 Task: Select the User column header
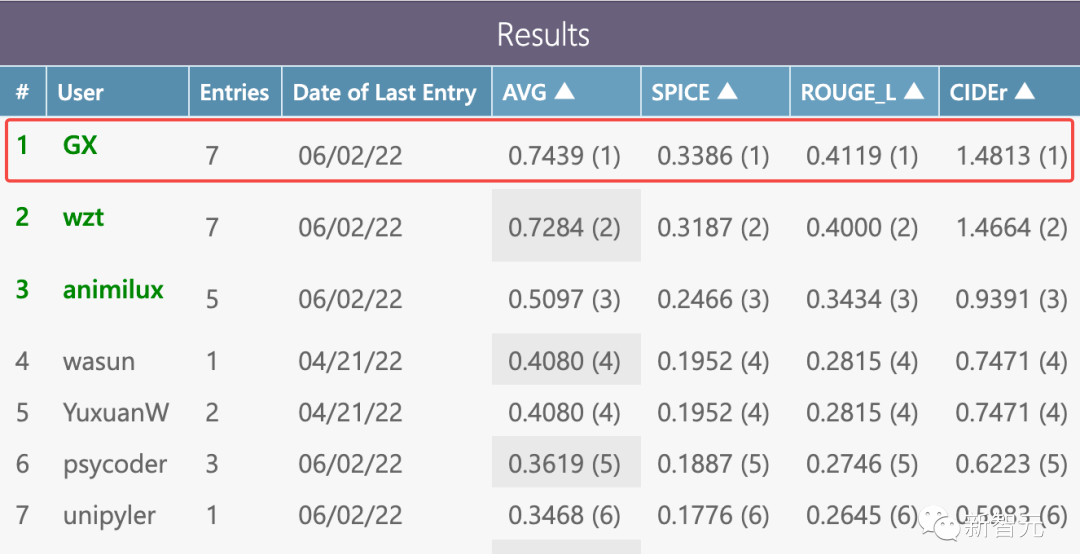[x=81, y=93]
